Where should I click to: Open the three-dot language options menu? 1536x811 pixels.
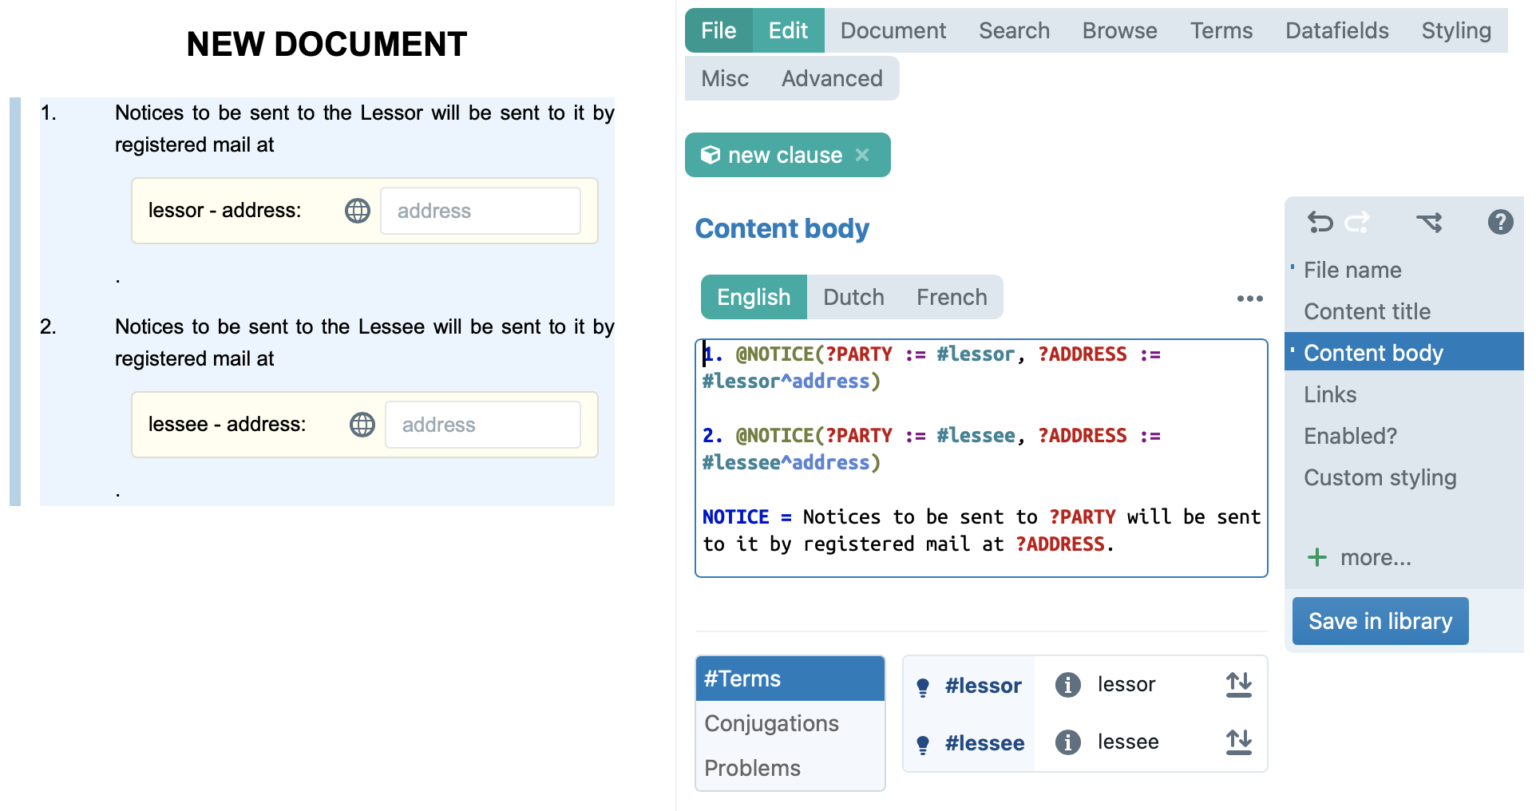[1249, 298]
